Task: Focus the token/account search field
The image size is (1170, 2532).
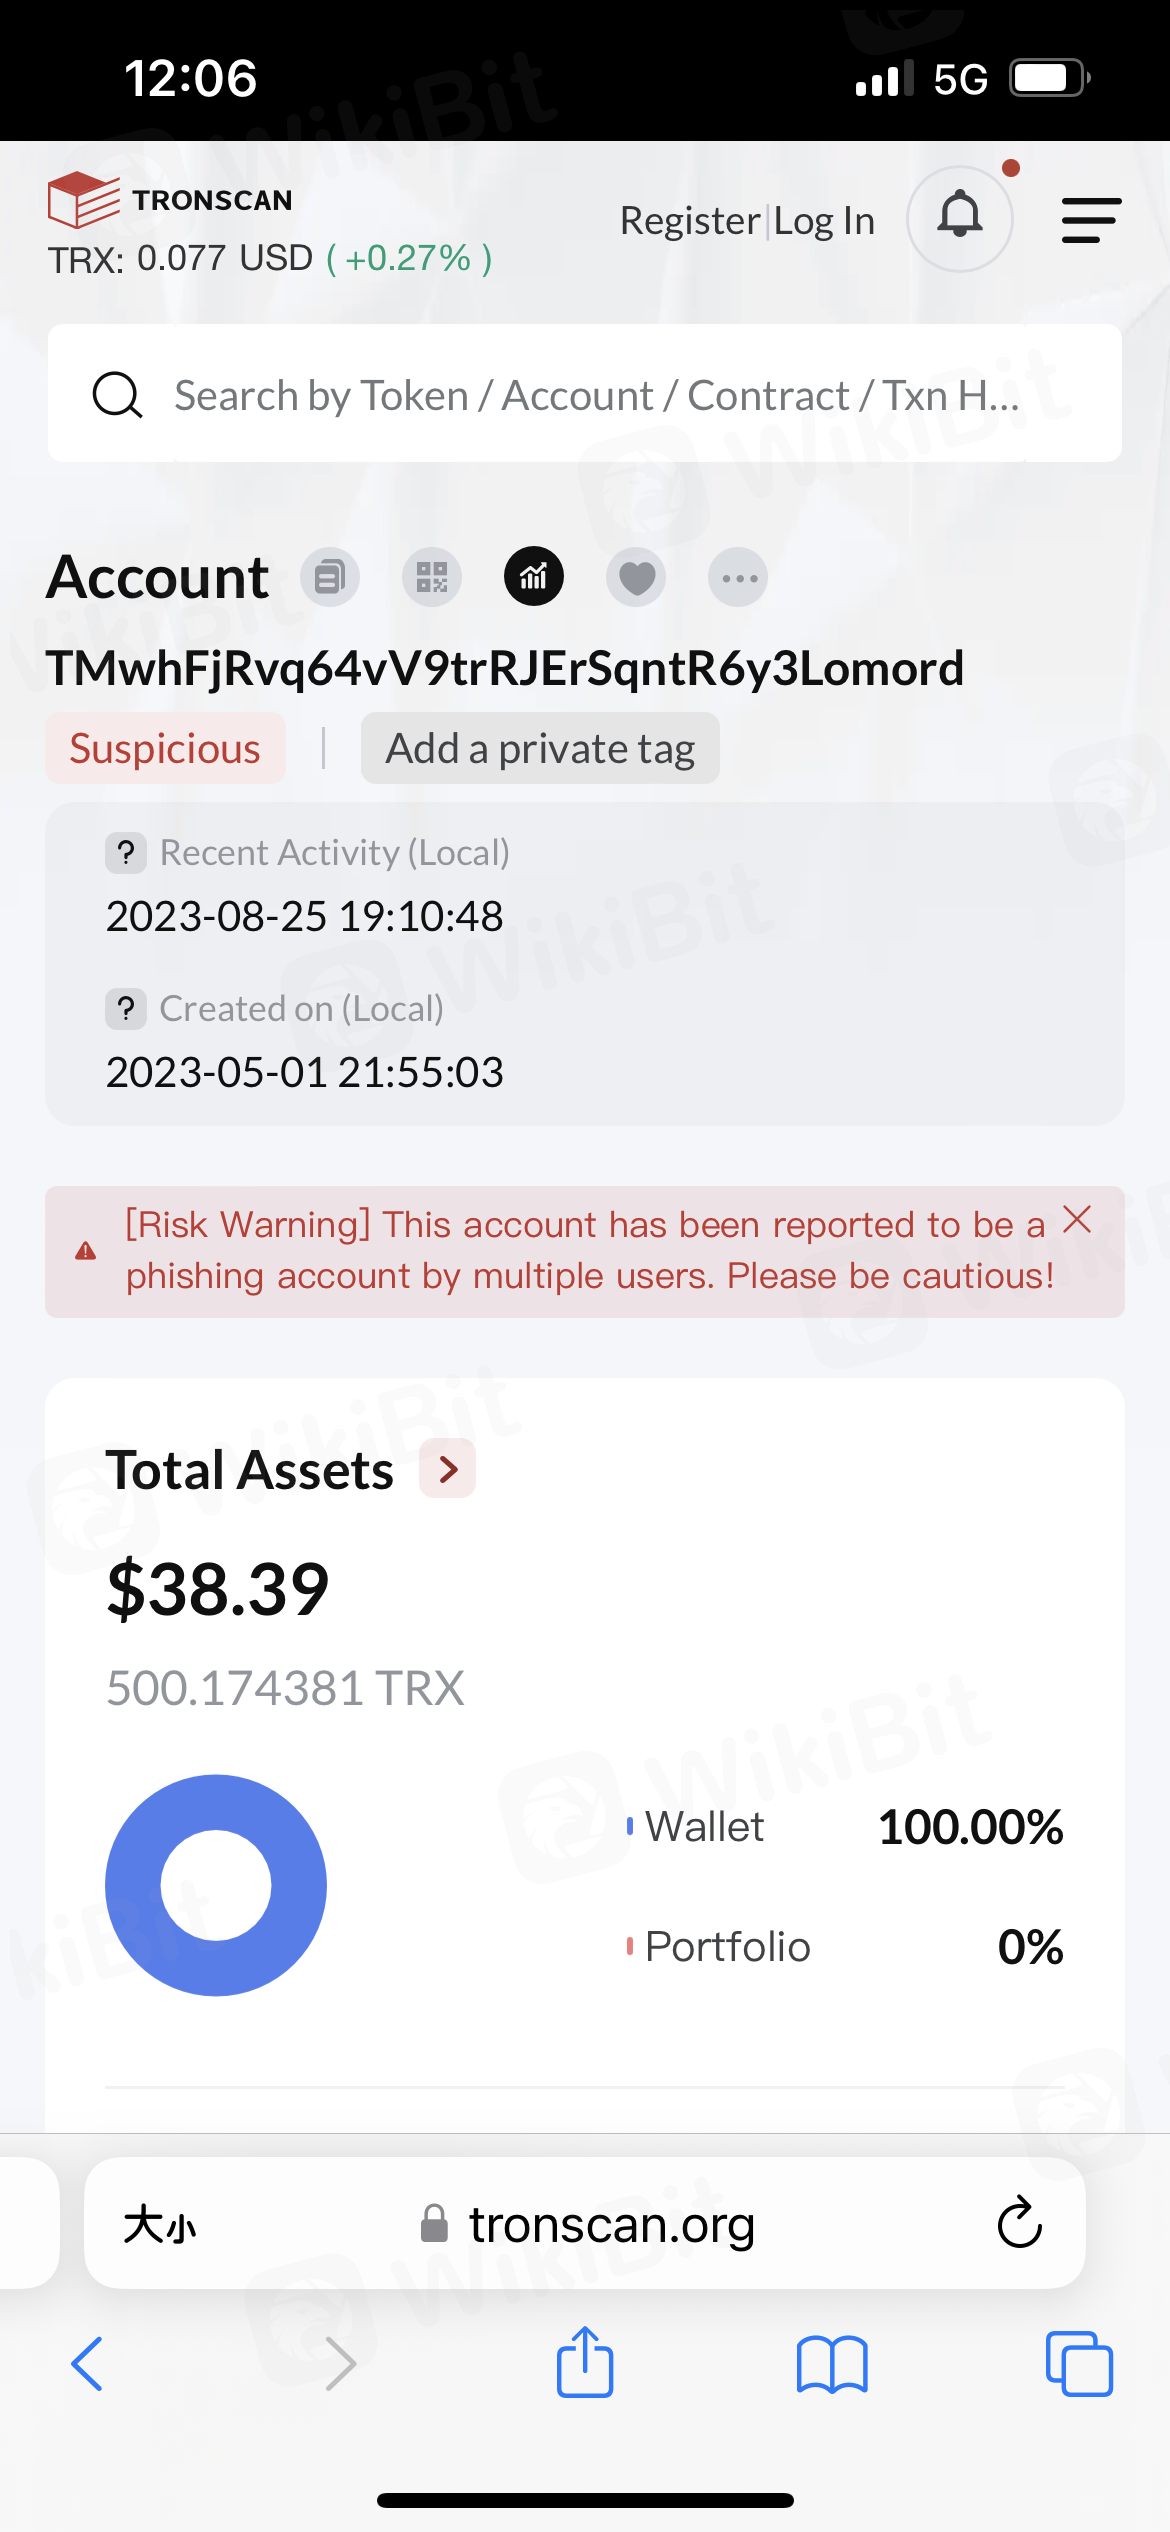Action: [x=596, y=395]
